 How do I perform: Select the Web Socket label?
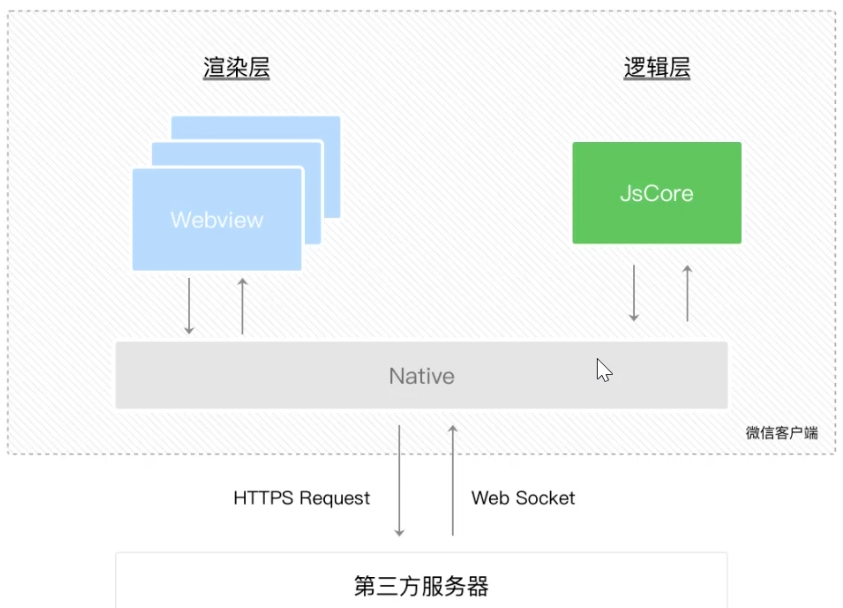[x=523, y=497]
